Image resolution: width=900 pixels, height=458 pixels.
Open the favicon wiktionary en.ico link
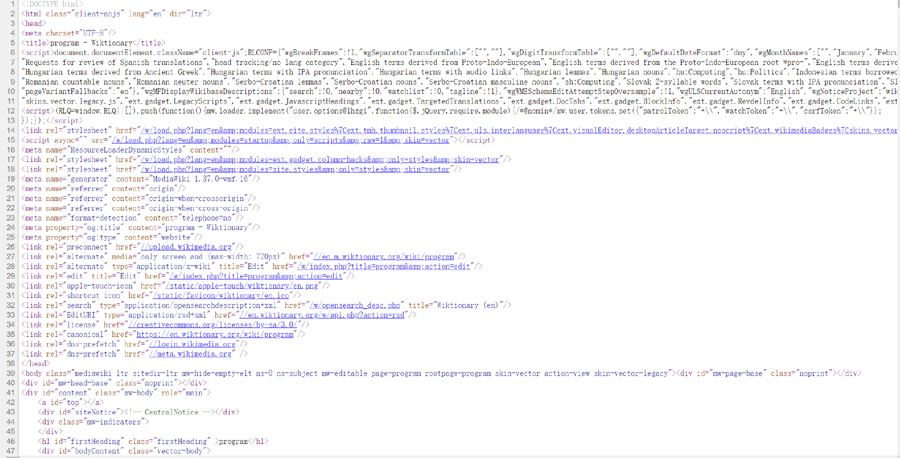point(221,296)
